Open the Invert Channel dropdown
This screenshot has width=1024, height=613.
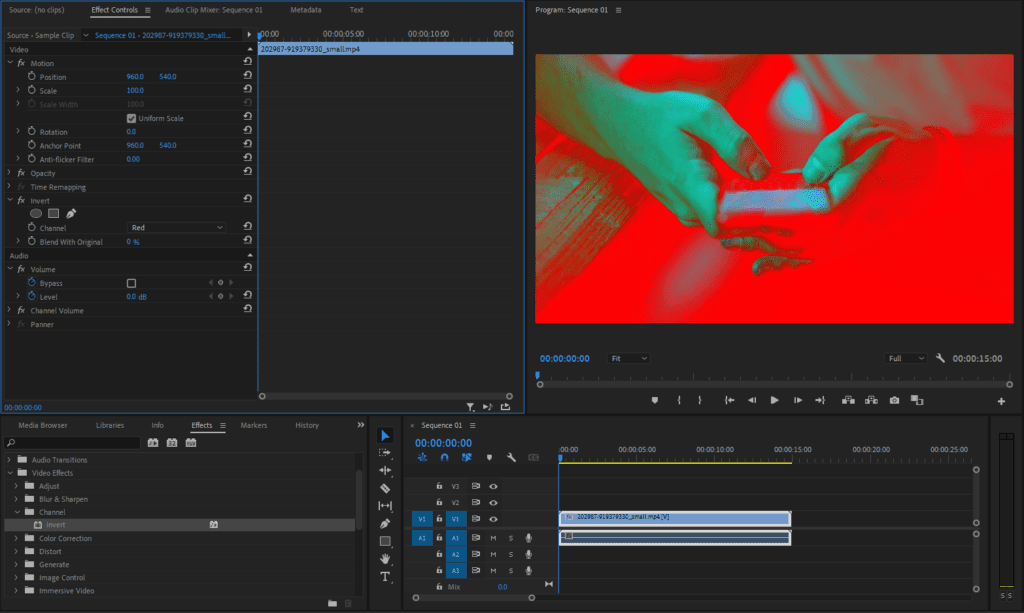coord(176,227)
